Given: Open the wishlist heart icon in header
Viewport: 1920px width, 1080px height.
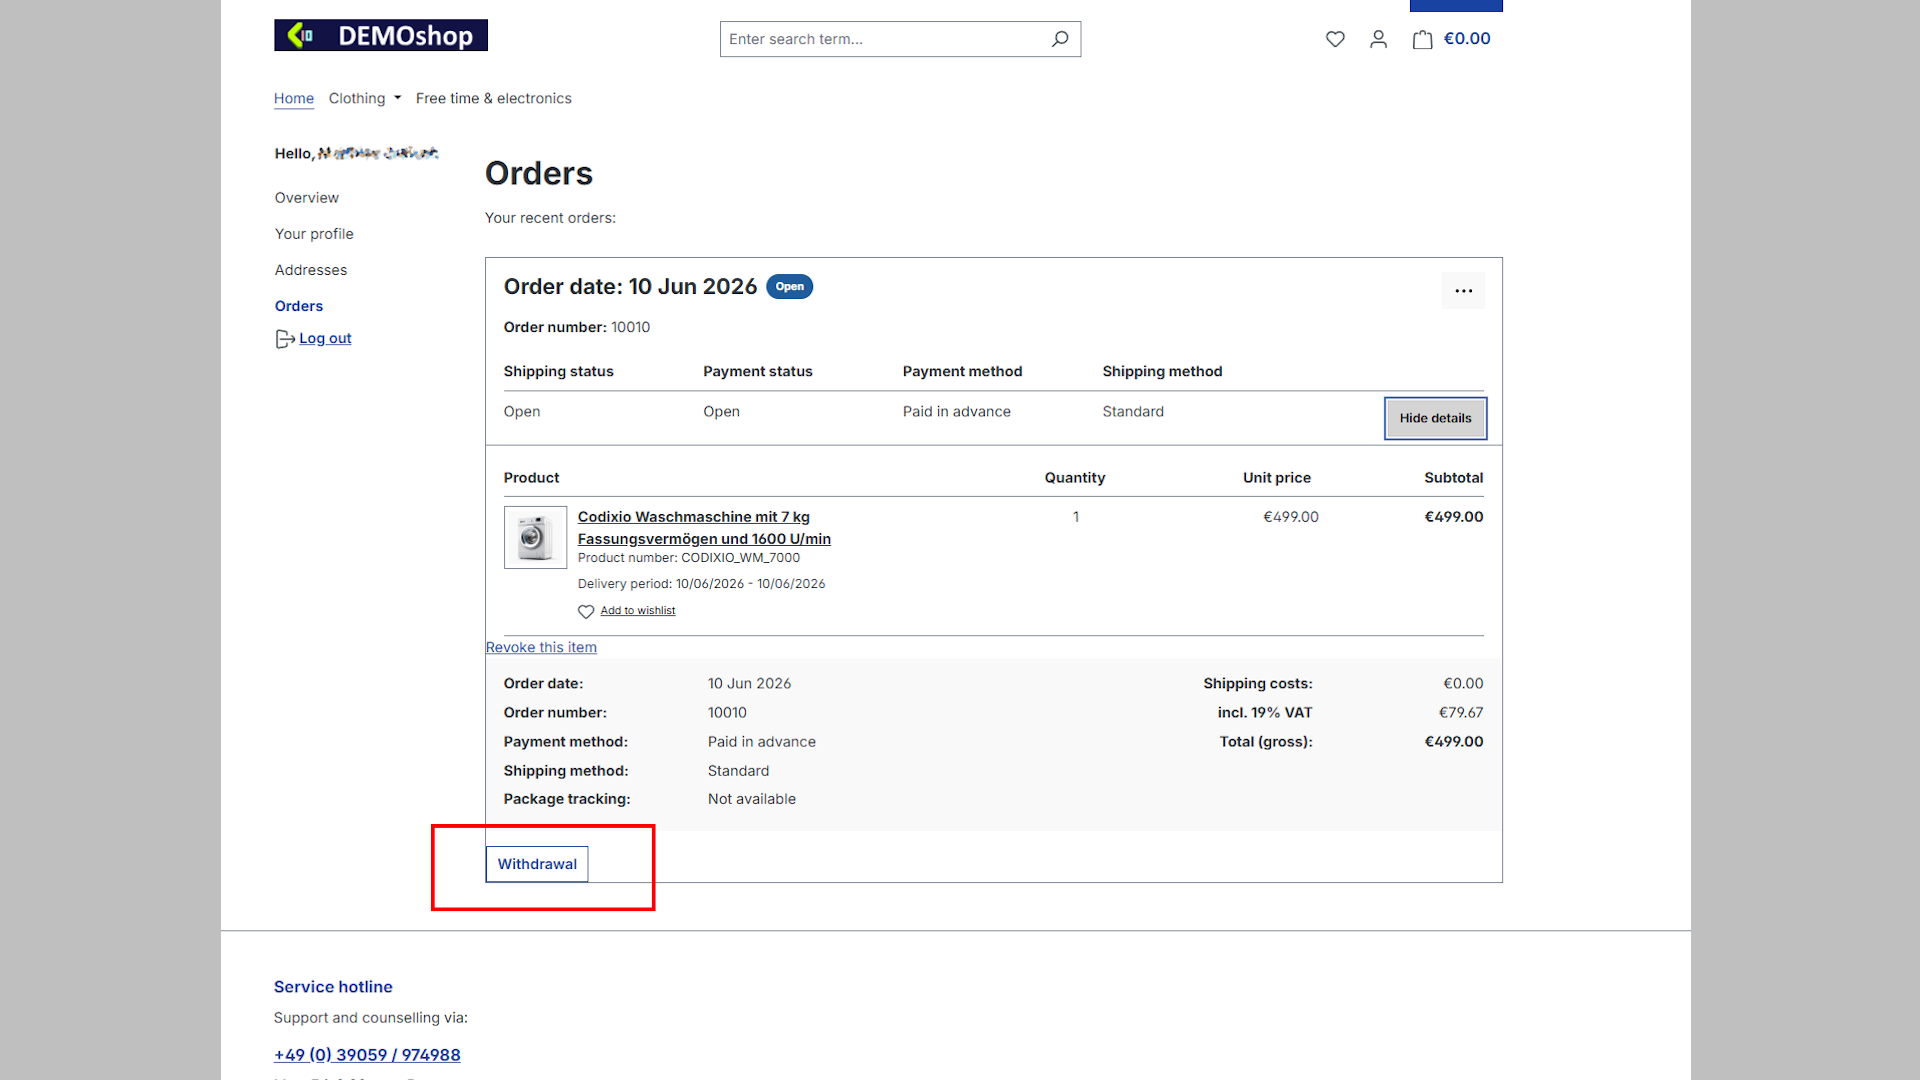Looking at the screenshot, I should point(1335,39).
